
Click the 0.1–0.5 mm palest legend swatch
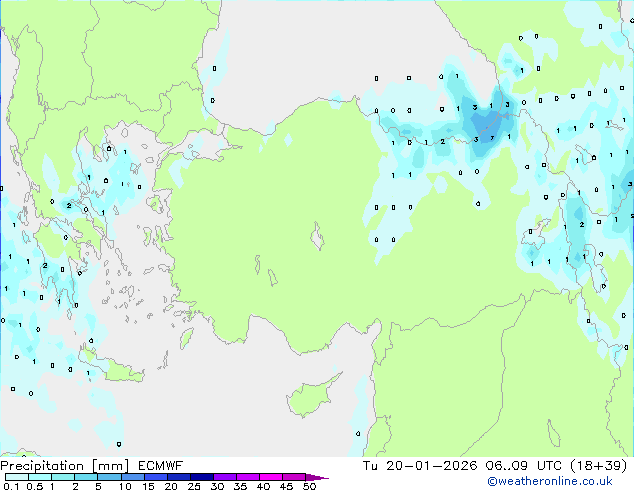pos(17,477)
